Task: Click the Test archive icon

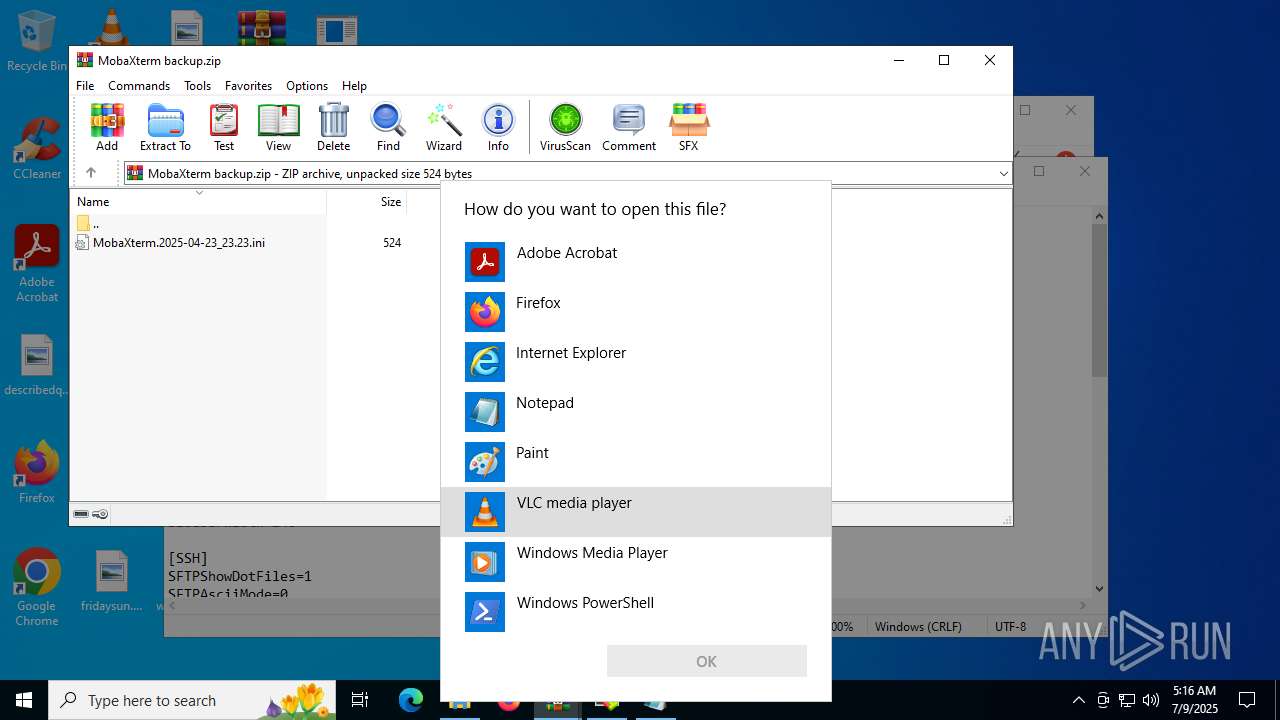Action: [224, 127]
